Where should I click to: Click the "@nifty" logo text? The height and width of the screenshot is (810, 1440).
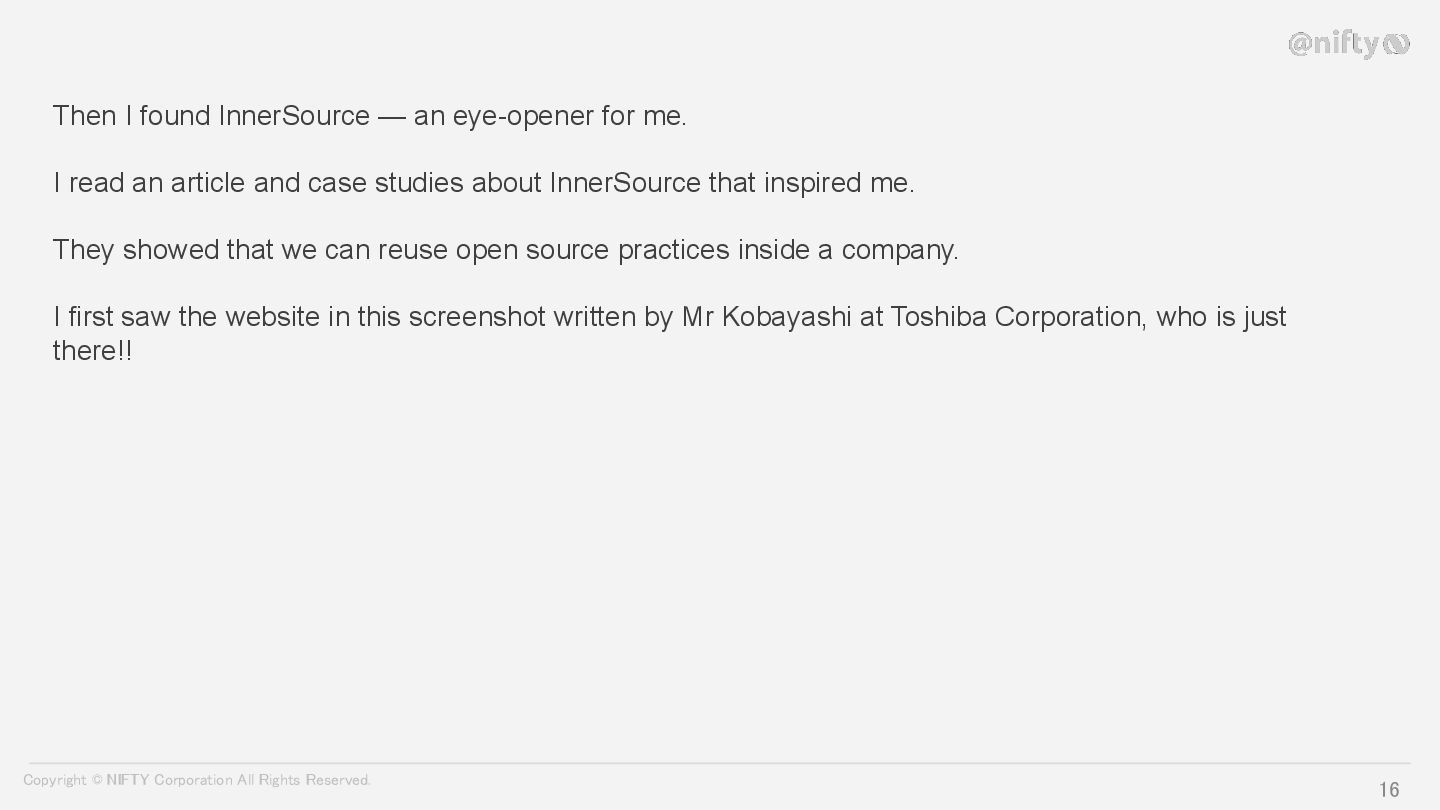(1335, 44)
